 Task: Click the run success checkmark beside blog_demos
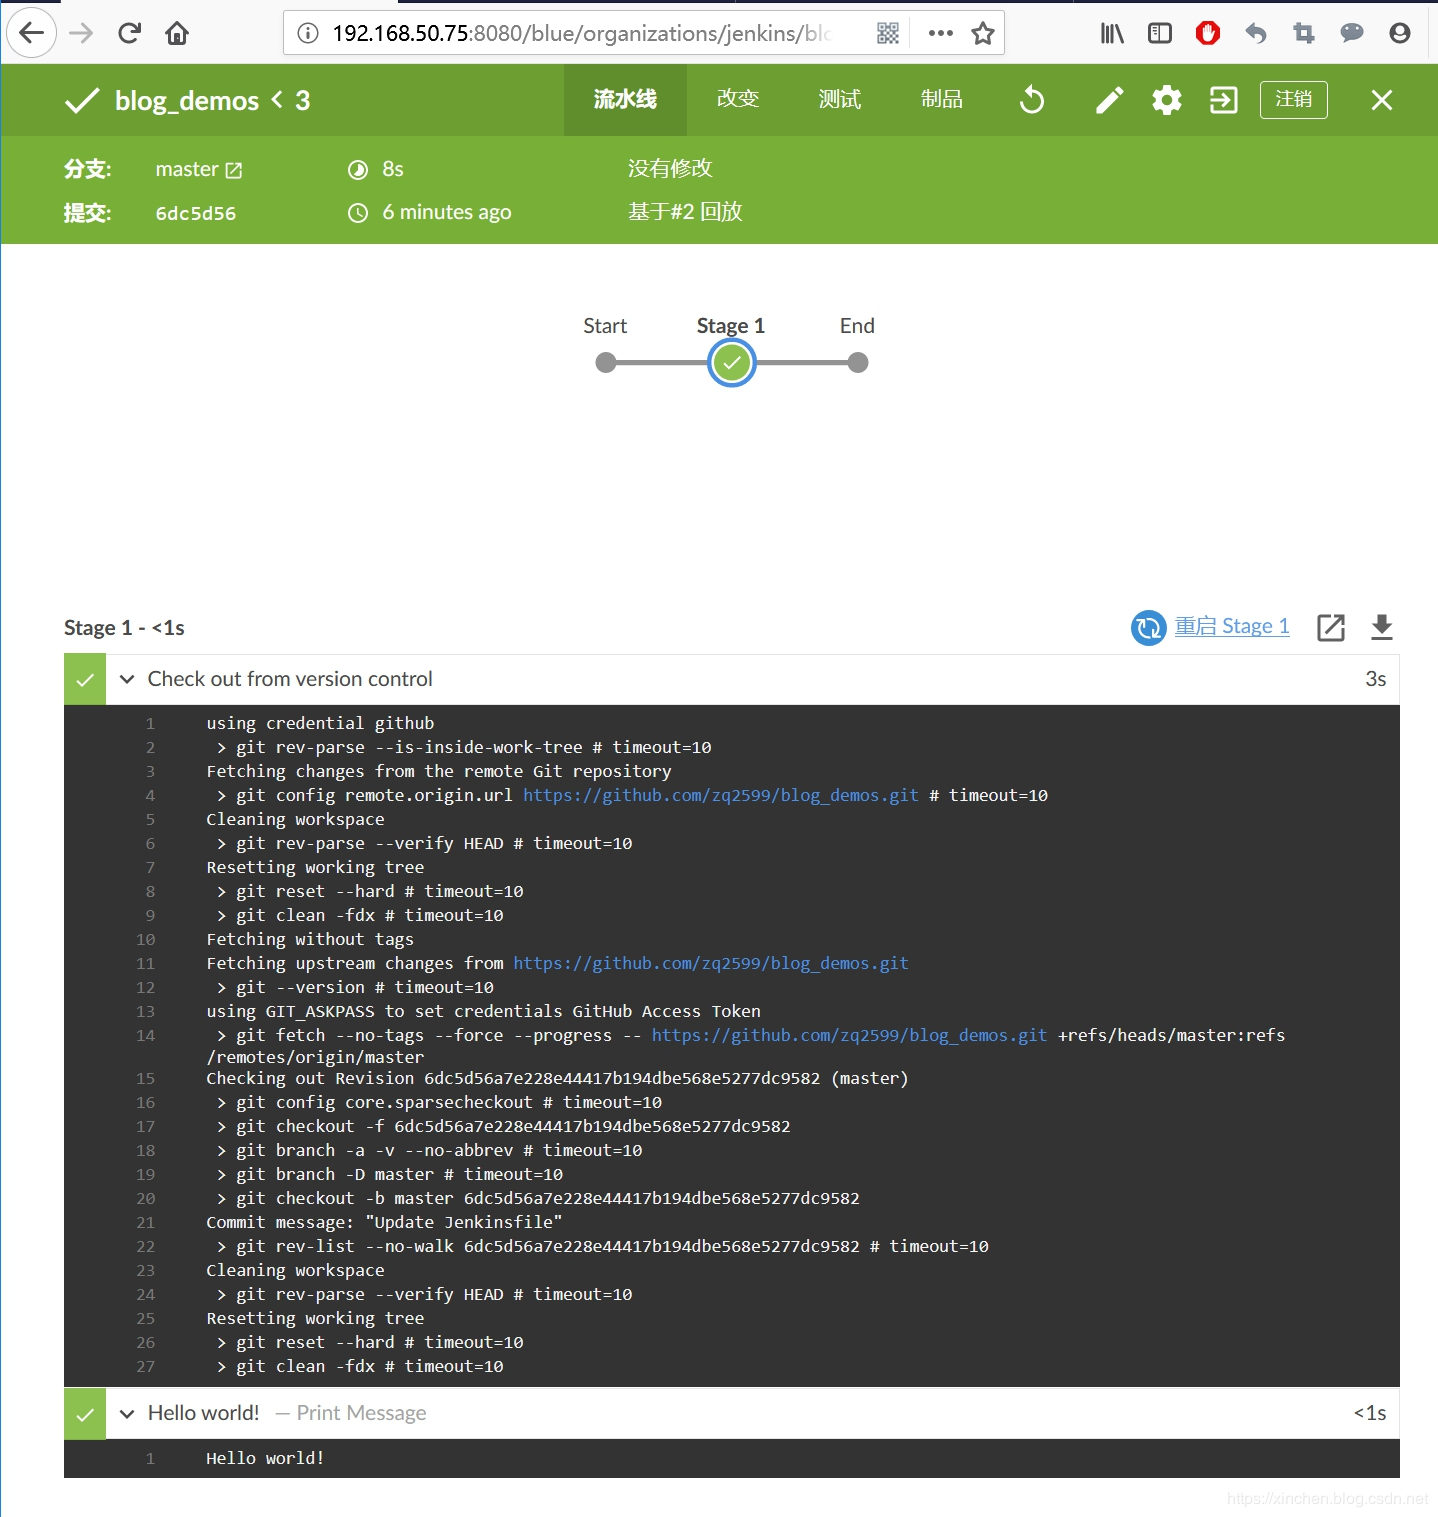tap(82, 100)
